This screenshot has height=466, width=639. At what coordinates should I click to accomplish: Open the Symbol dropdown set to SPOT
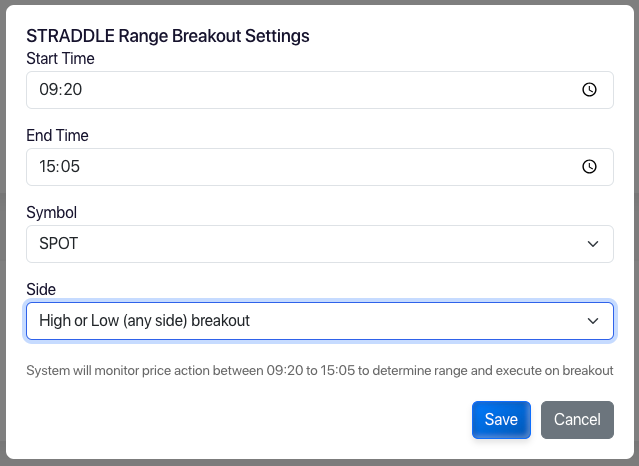click(320, 244)
